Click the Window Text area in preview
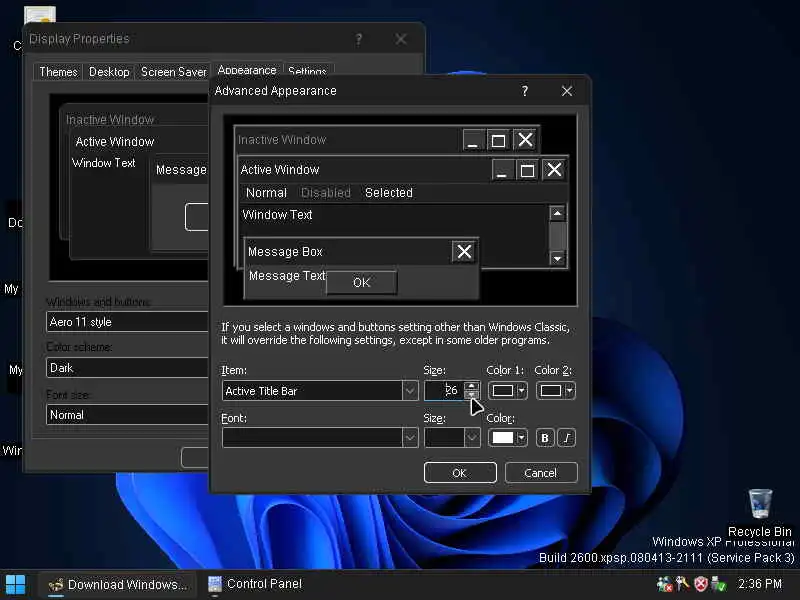Screen dimensions: 800x600 tap(277, 215)
